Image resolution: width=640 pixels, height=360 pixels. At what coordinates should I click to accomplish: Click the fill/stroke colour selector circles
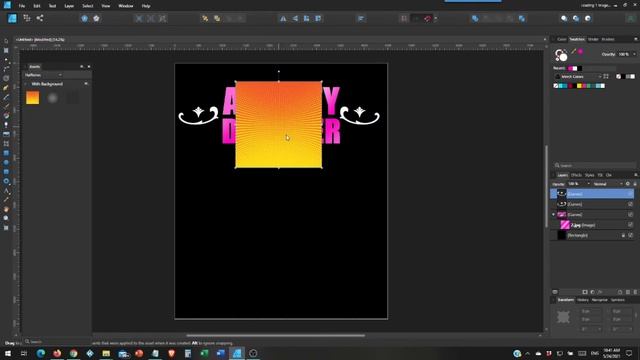(x=561, y=55)
